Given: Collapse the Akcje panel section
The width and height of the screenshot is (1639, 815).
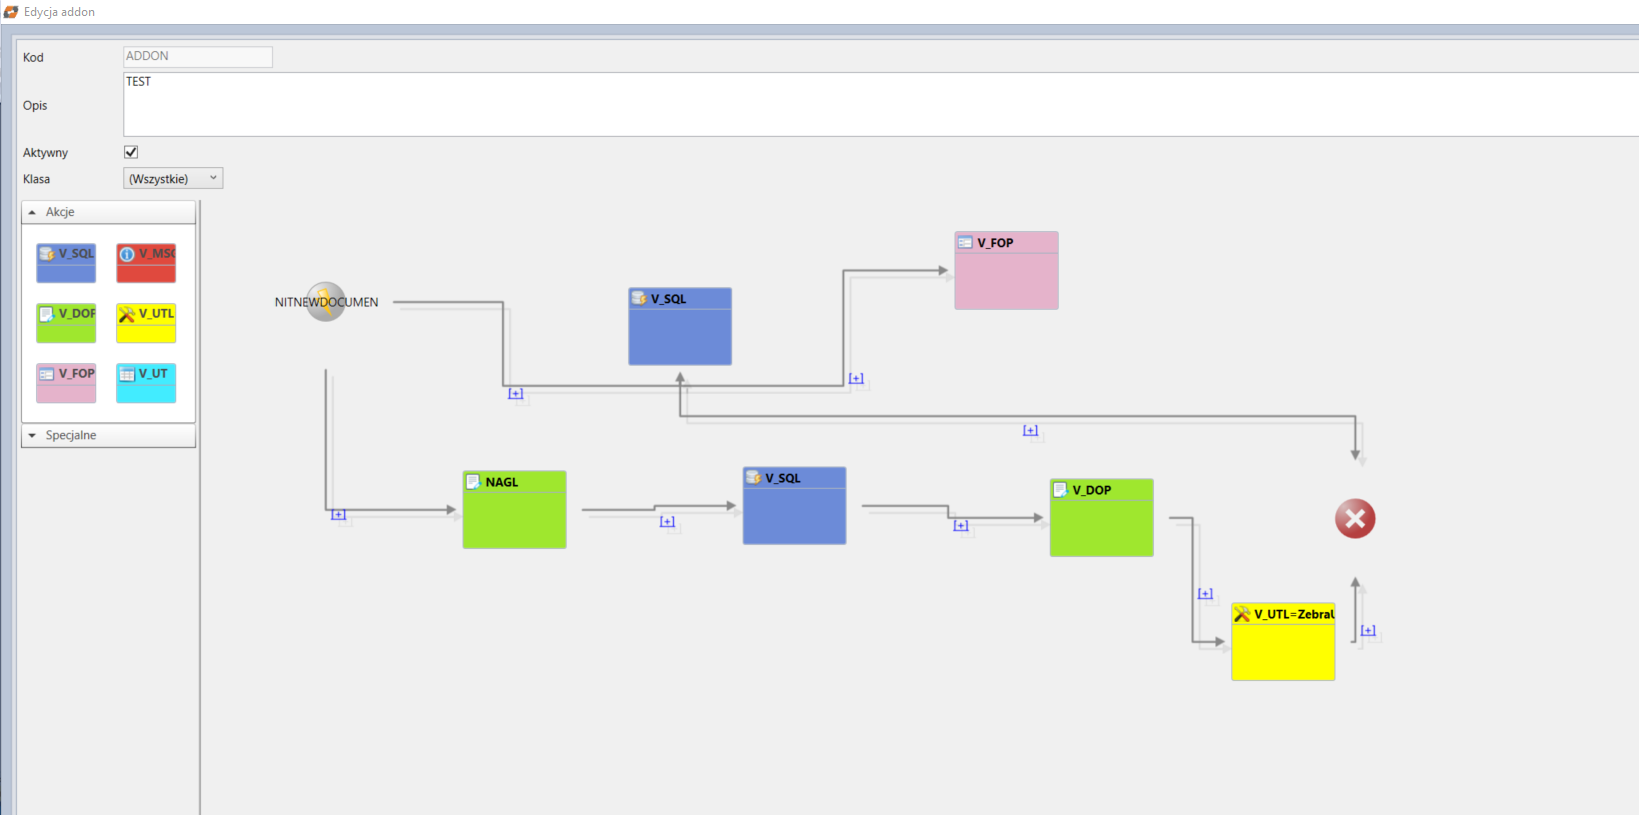Looking at the screenshot, I should click(x=108, y=212).
